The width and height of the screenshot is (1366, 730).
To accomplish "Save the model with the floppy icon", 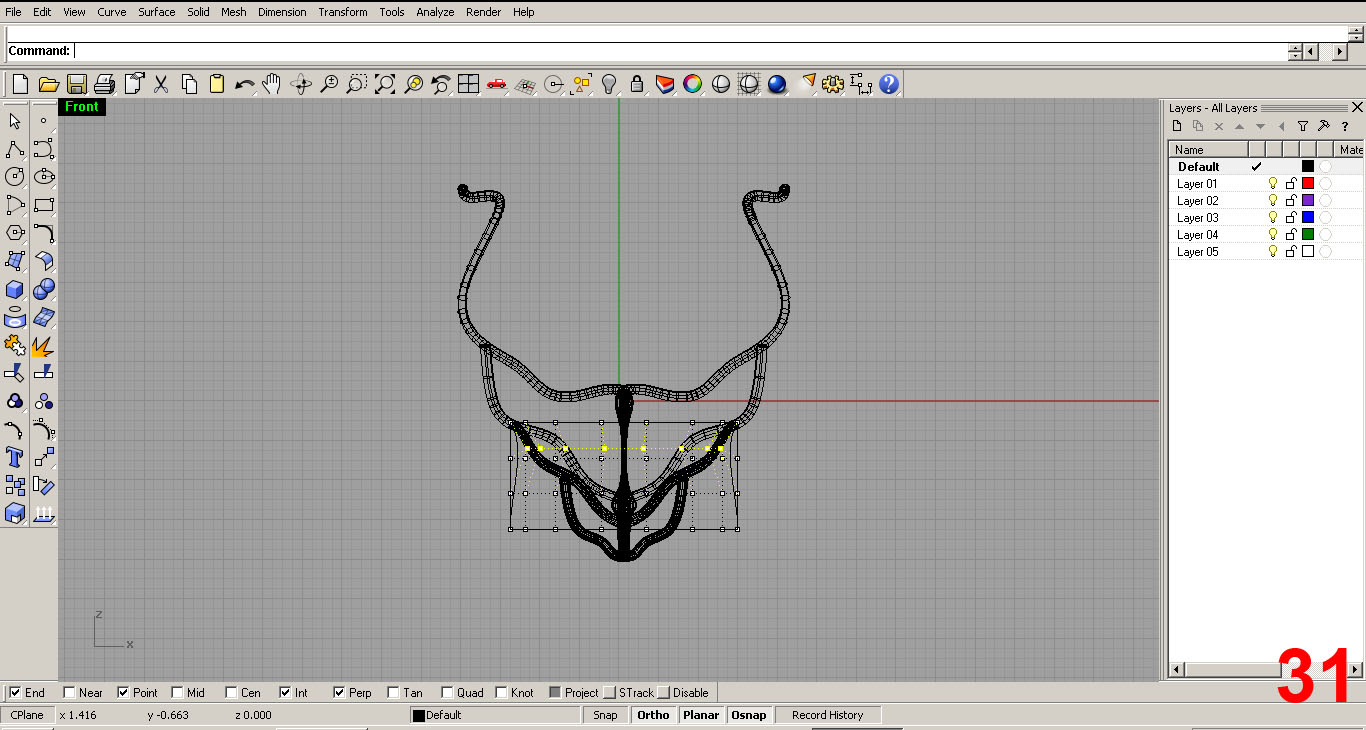I will 77,84.
